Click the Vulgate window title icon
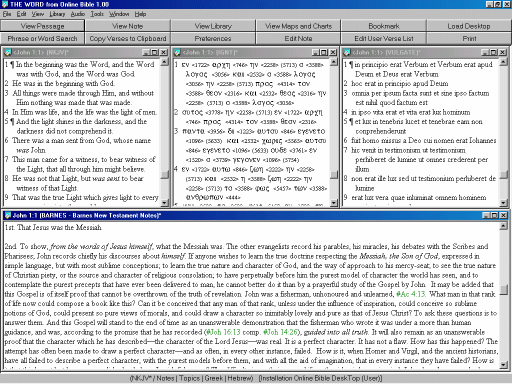Image resolution: width=512 pixels, height=384 pixels. [347, 53]
